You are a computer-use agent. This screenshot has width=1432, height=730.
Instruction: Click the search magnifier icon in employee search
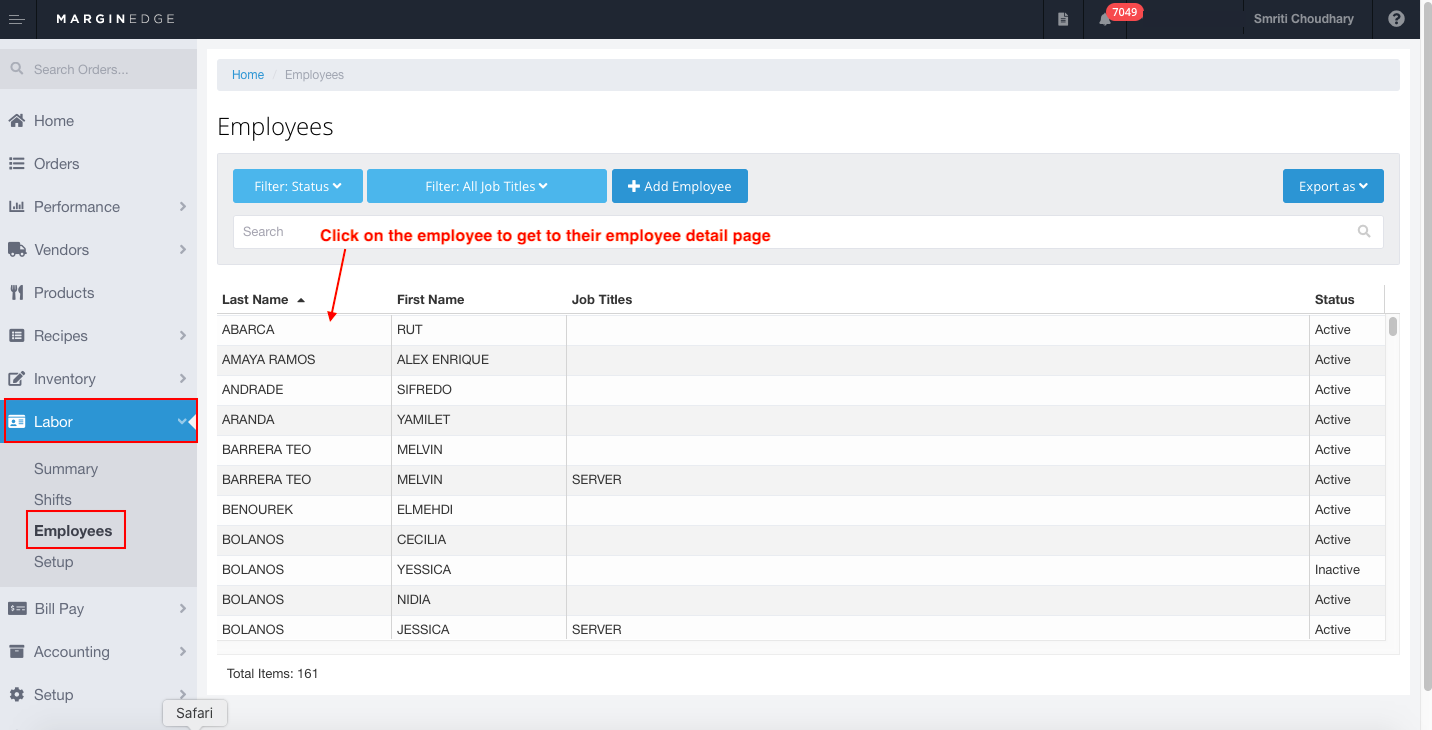click(1364, 231)
